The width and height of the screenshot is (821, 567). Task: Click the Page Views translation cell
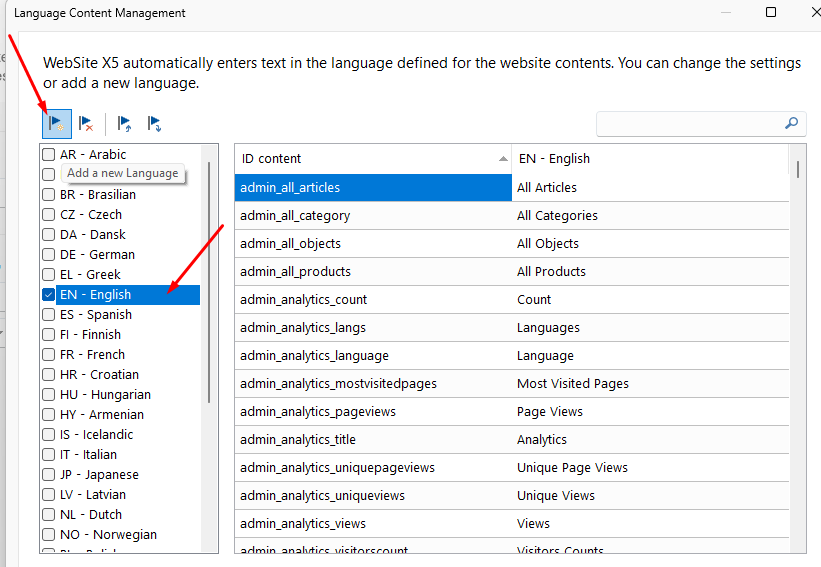650,412
